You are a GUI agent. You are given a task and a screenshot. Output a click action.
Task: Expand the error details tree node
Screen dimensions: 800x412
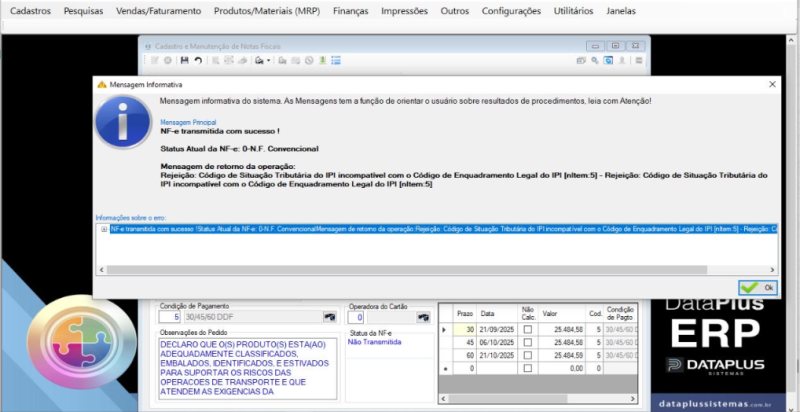click(x=104, y=229)
